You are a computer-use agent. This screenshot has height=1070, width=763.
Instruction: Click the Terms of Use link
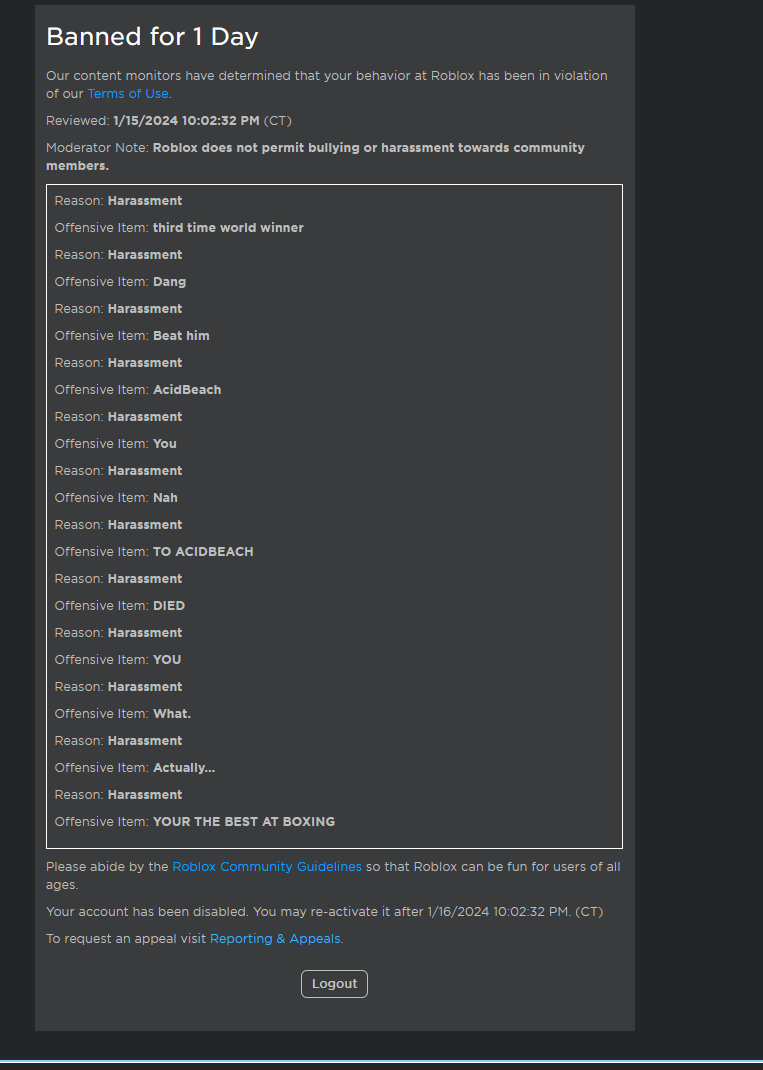(127, 93)
